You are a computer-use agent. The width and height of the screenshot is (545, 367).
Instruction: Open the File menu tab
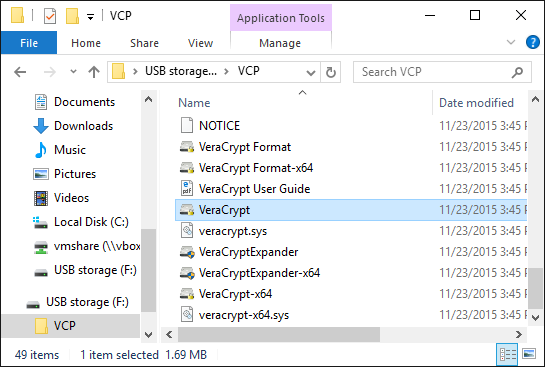[x=29, y=43]
